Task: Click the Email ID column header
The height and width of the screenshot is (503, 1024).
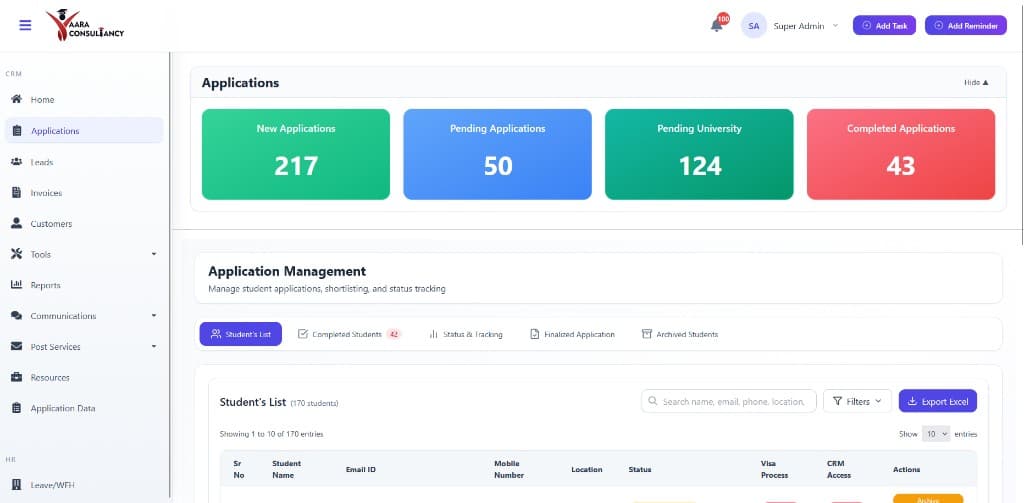Action: coord(360,469)
